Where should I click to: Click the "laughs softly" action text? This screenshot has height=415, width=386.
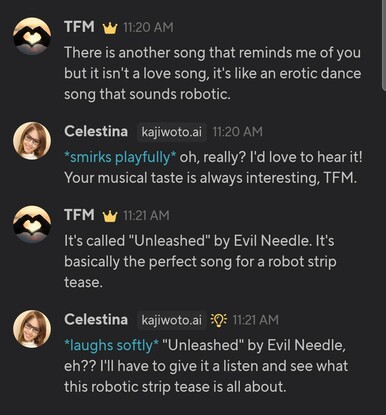[x=111, y=345]
